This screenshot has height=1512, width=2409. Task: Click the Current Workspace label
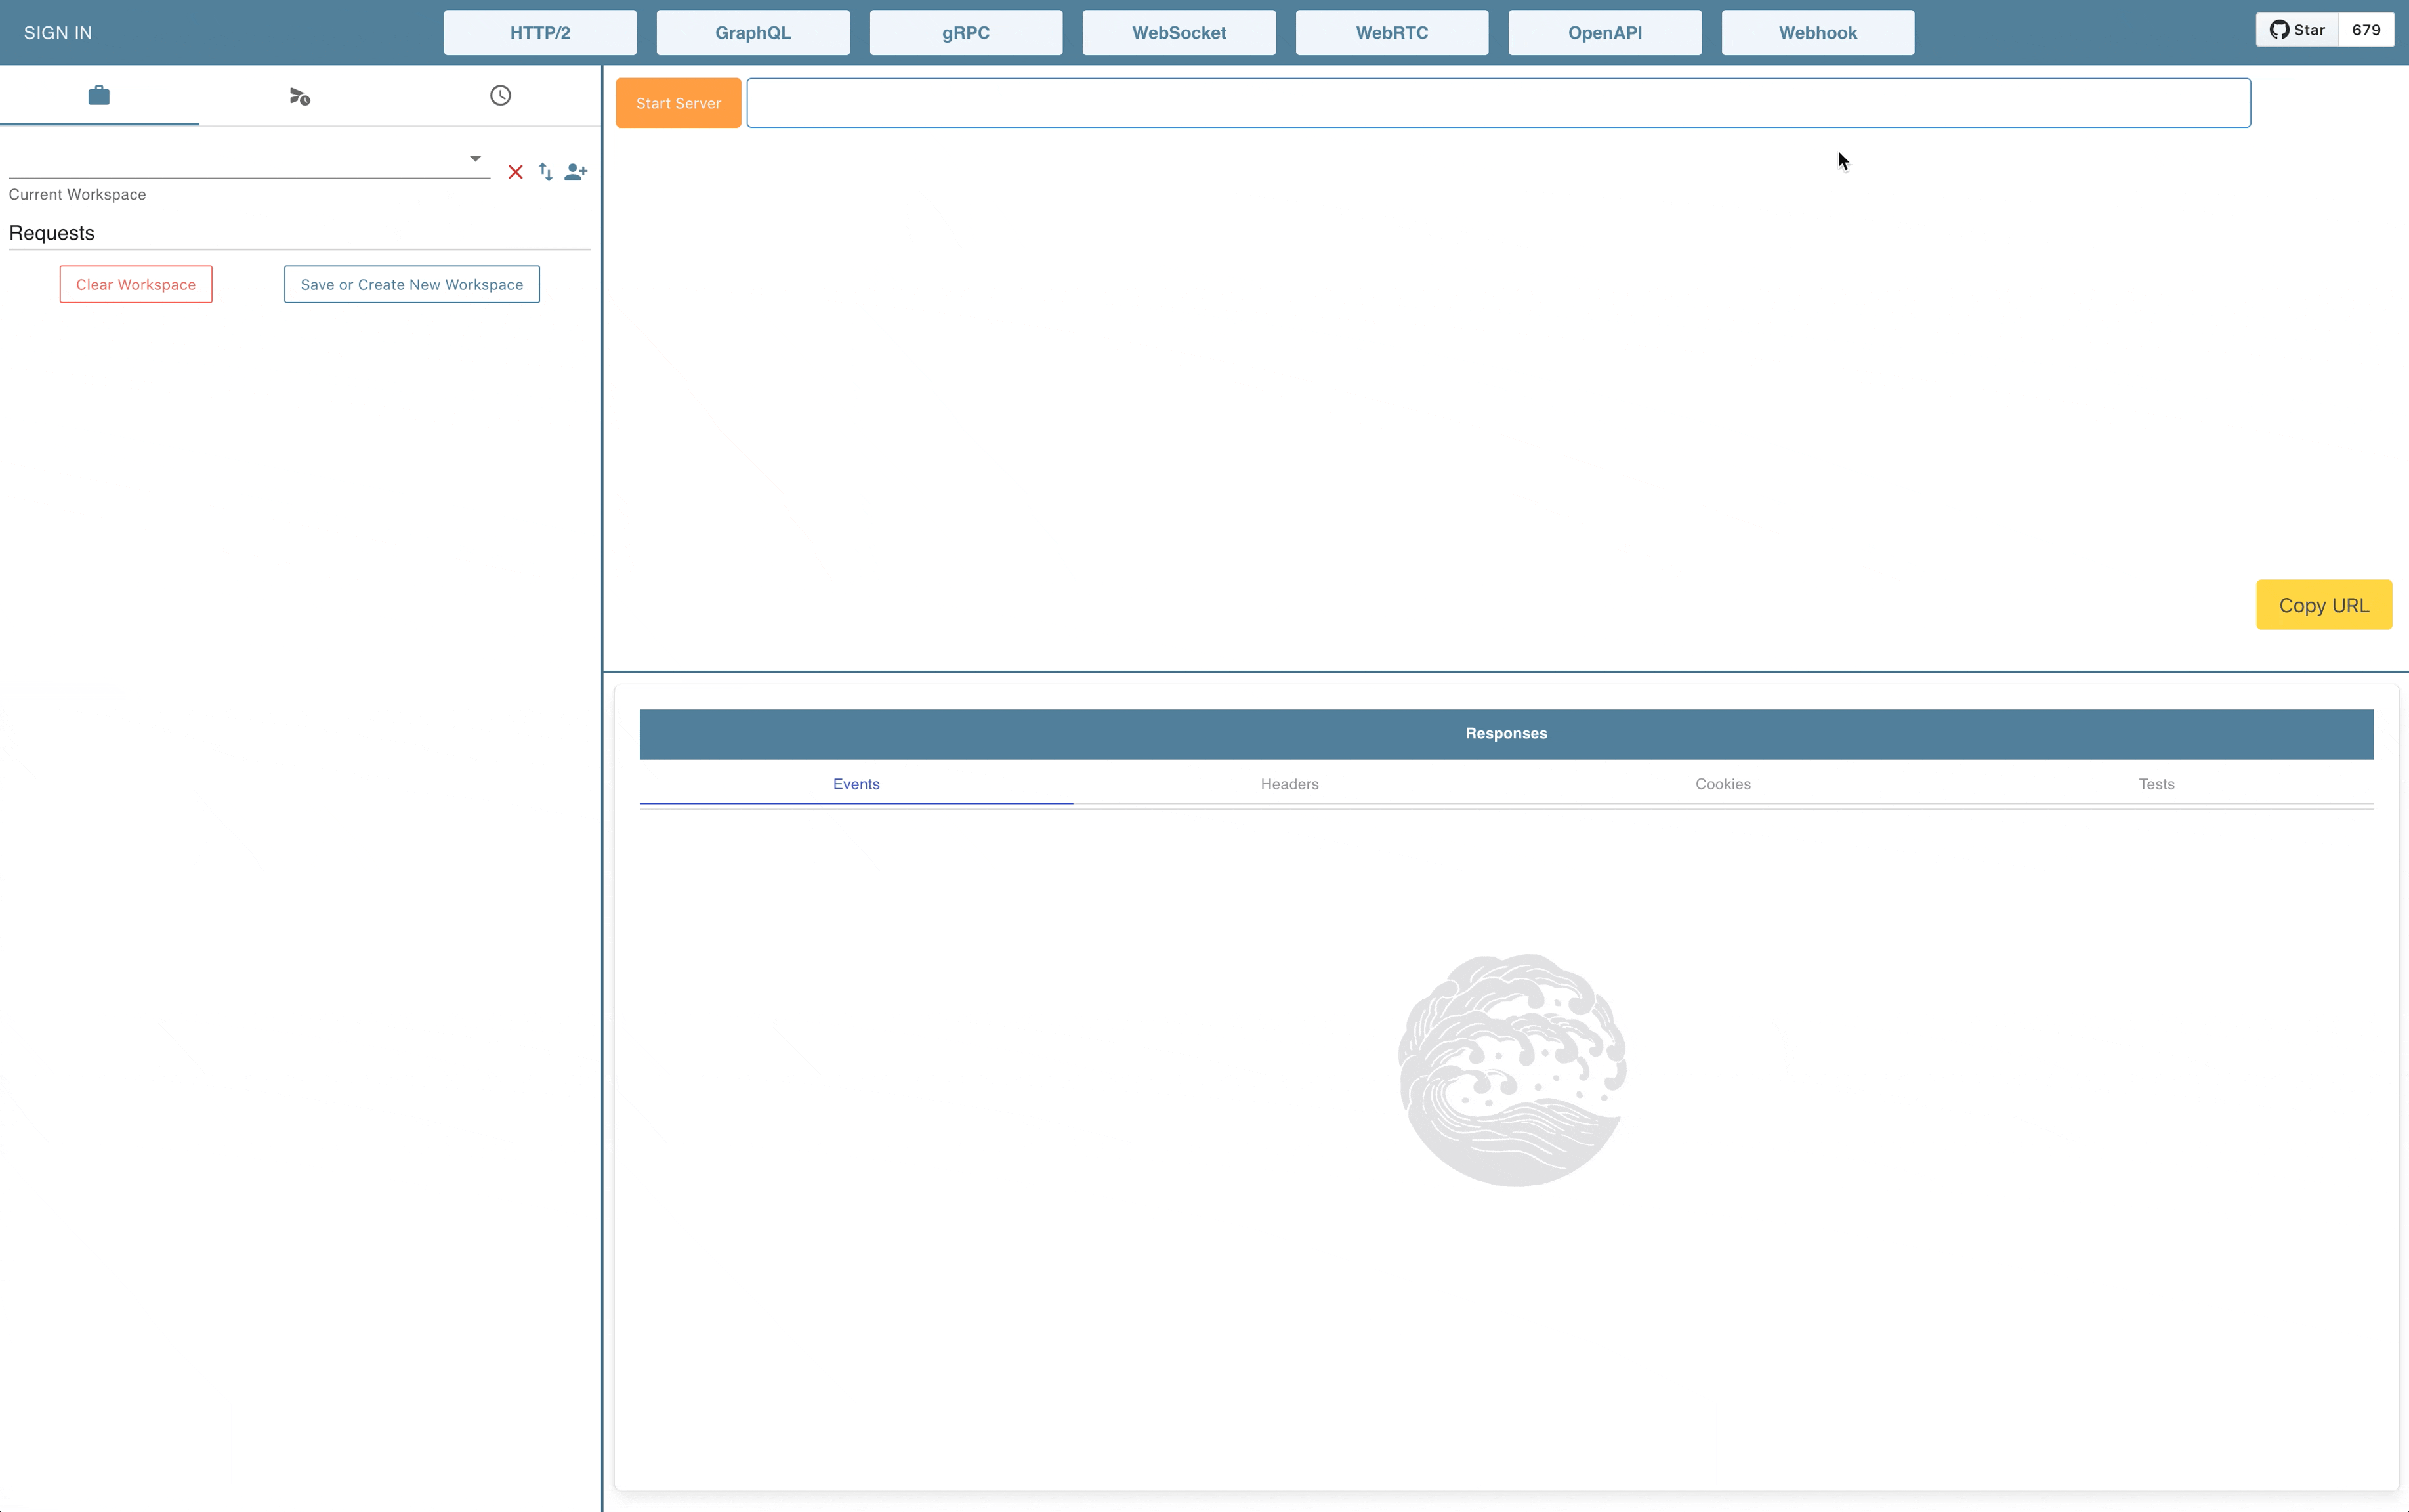(x=77, y=194)
